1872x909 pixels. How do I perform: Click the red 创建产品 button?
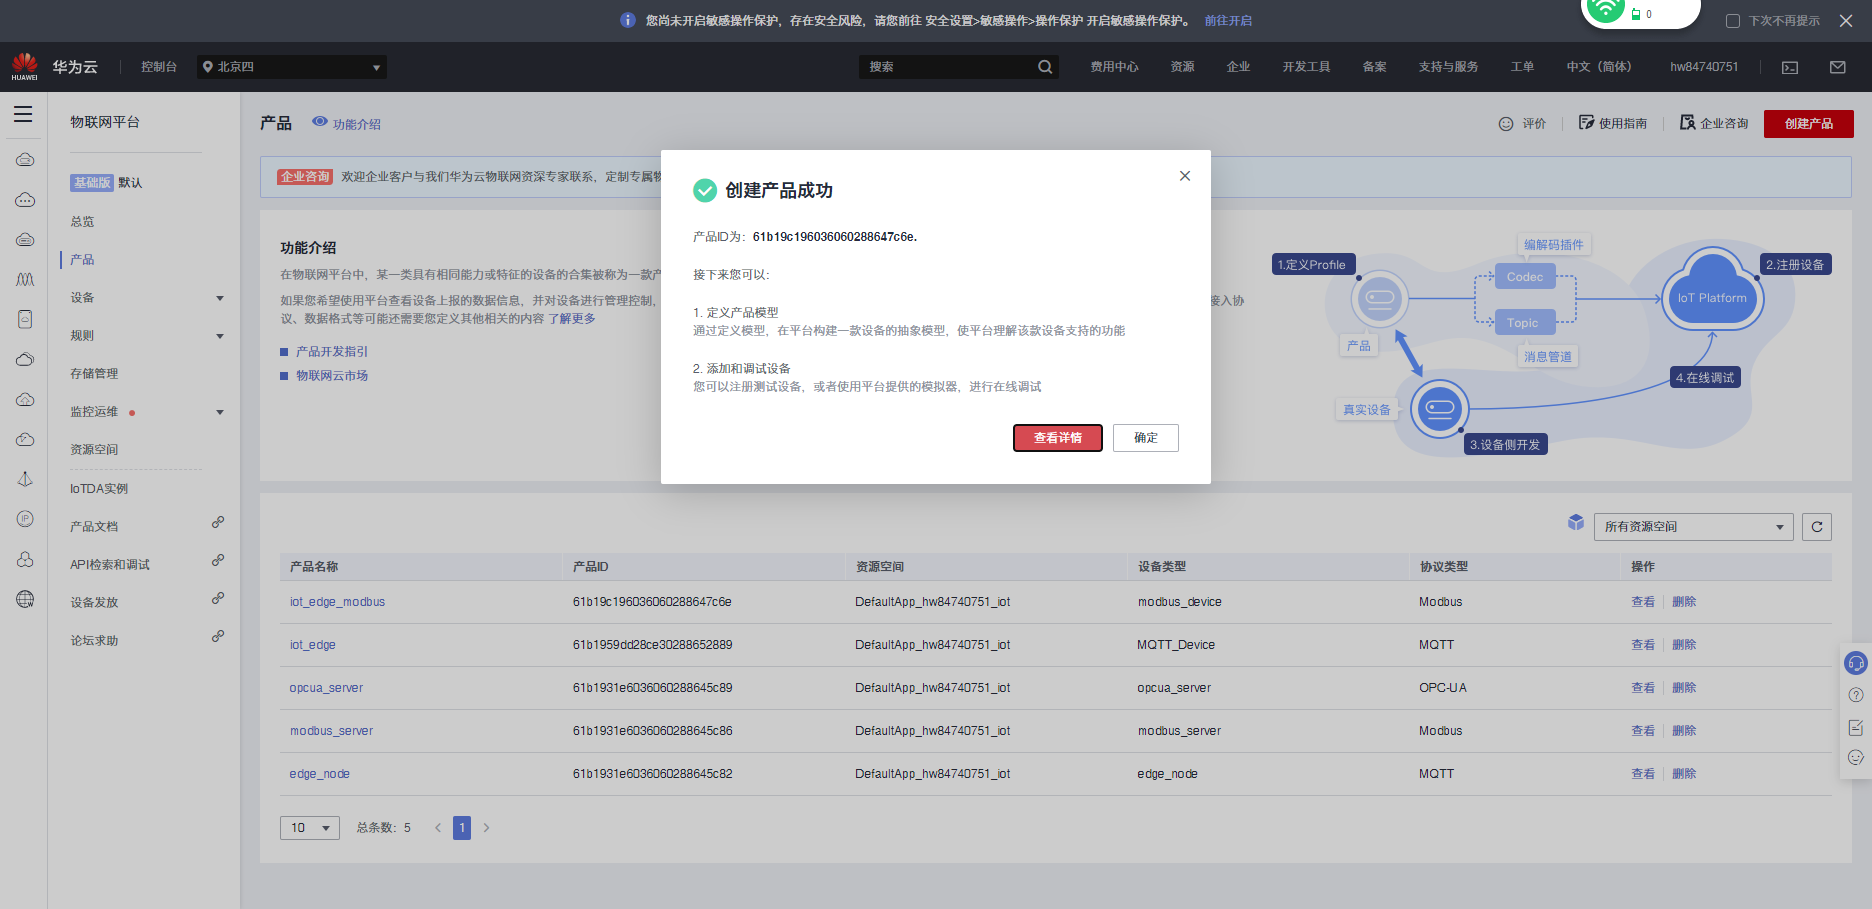click(1809, 124)
